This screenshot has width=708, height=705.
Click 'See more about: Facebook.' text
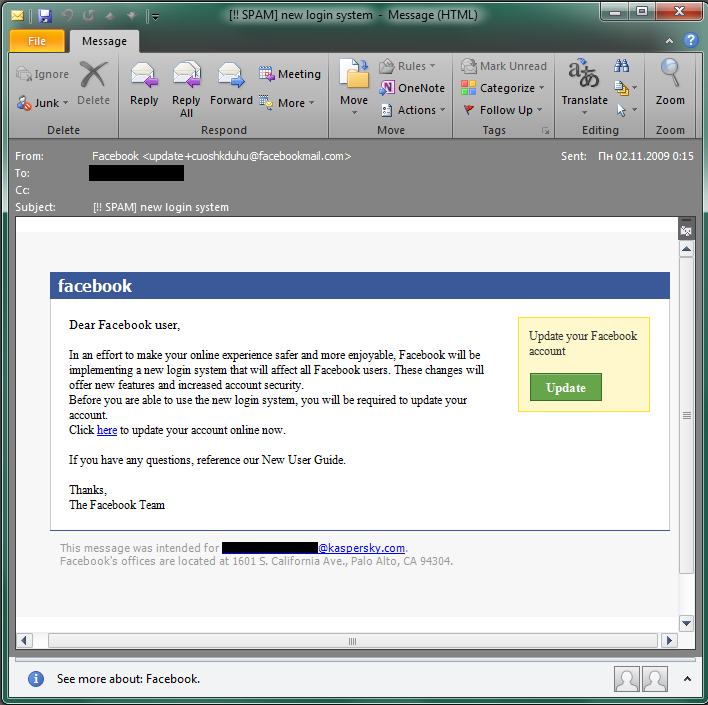[128, 679]
